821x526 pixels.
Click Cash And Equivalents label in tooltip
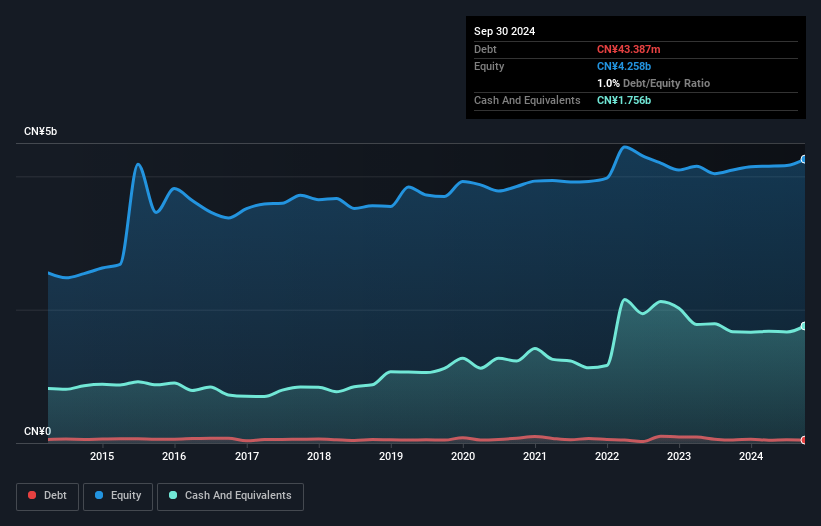pyautogui.click(x=527, y=100)
